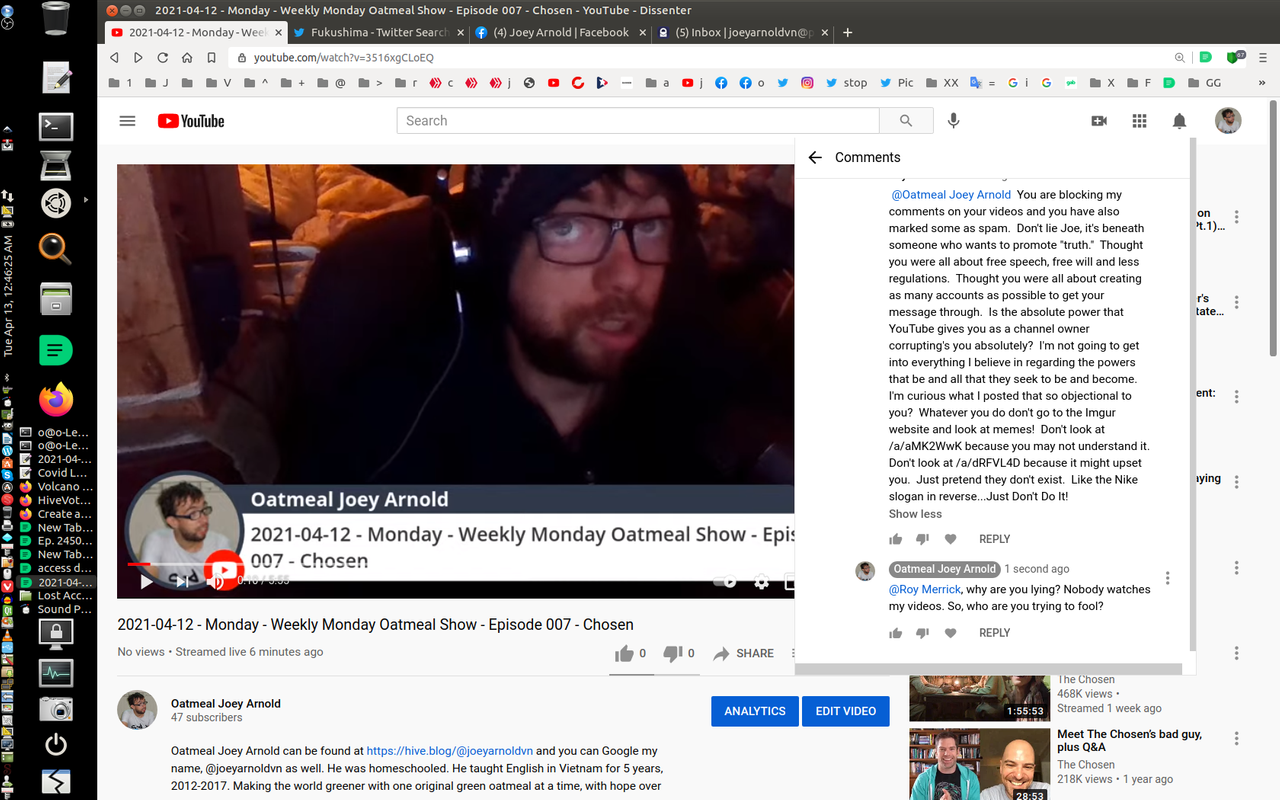Open the YouTube apps grid
The width and height of the screenshot is (1280, 800).
coord(1139,121)
